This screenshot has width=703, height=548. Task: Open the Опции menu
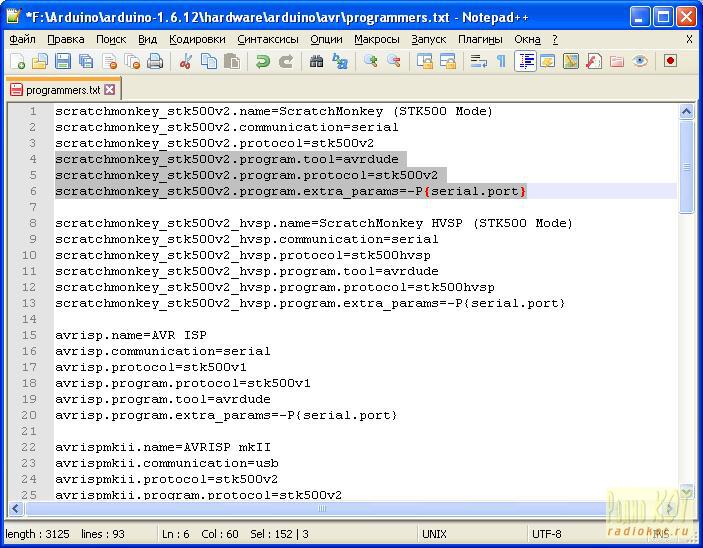pos(326,39)
